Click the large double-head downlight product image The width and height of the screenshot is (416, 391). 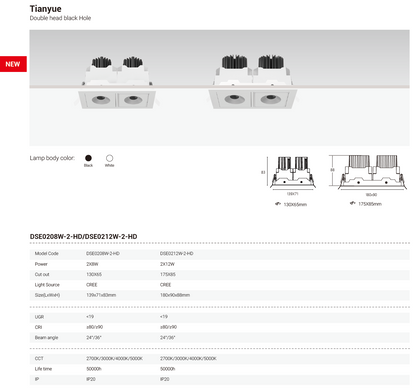253,82
